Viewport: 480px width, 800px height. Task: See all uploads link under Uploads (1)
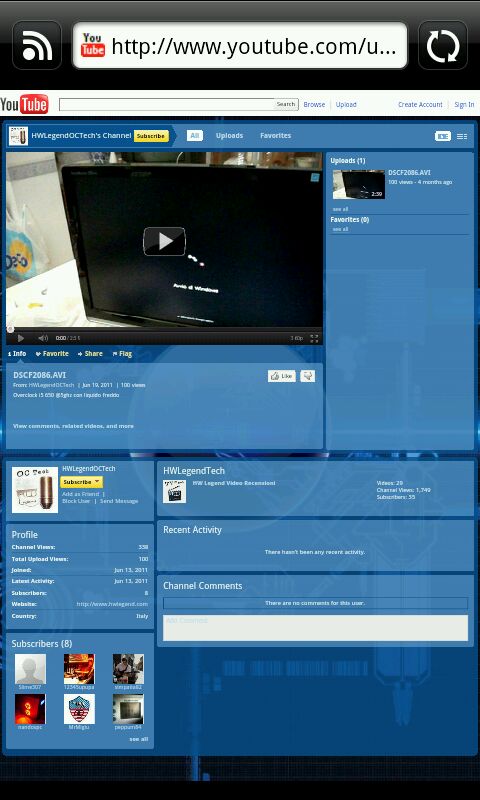pos(340,209)
